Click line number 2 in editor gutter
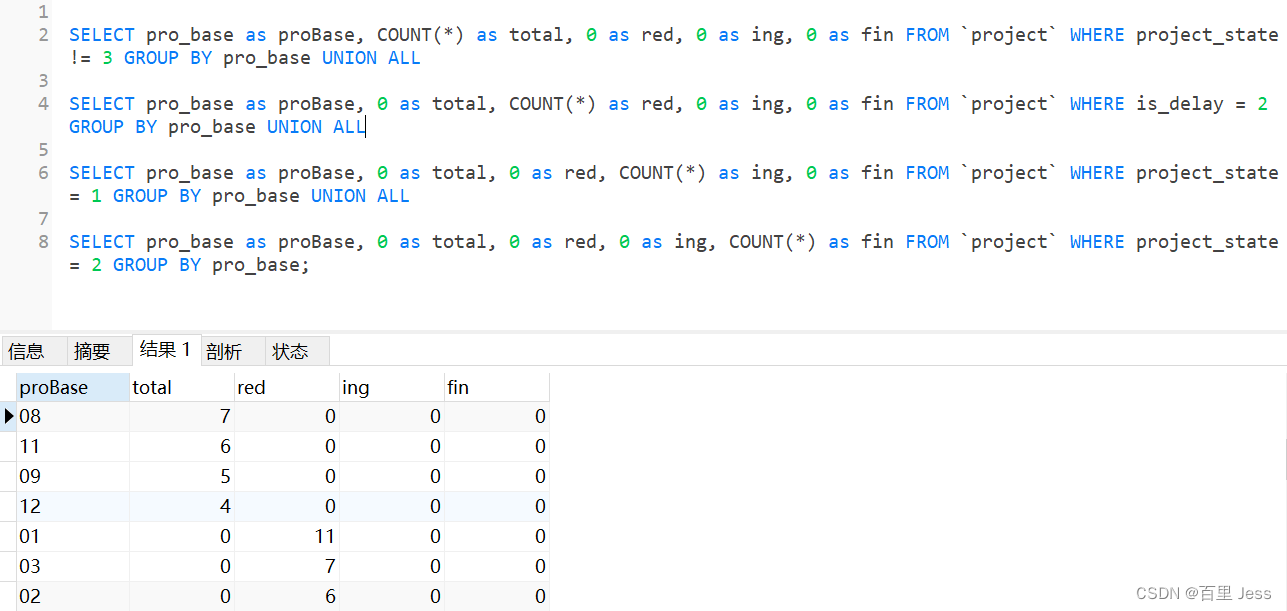Viewport: 1287px width, 611px height. [x=43, y=35]
